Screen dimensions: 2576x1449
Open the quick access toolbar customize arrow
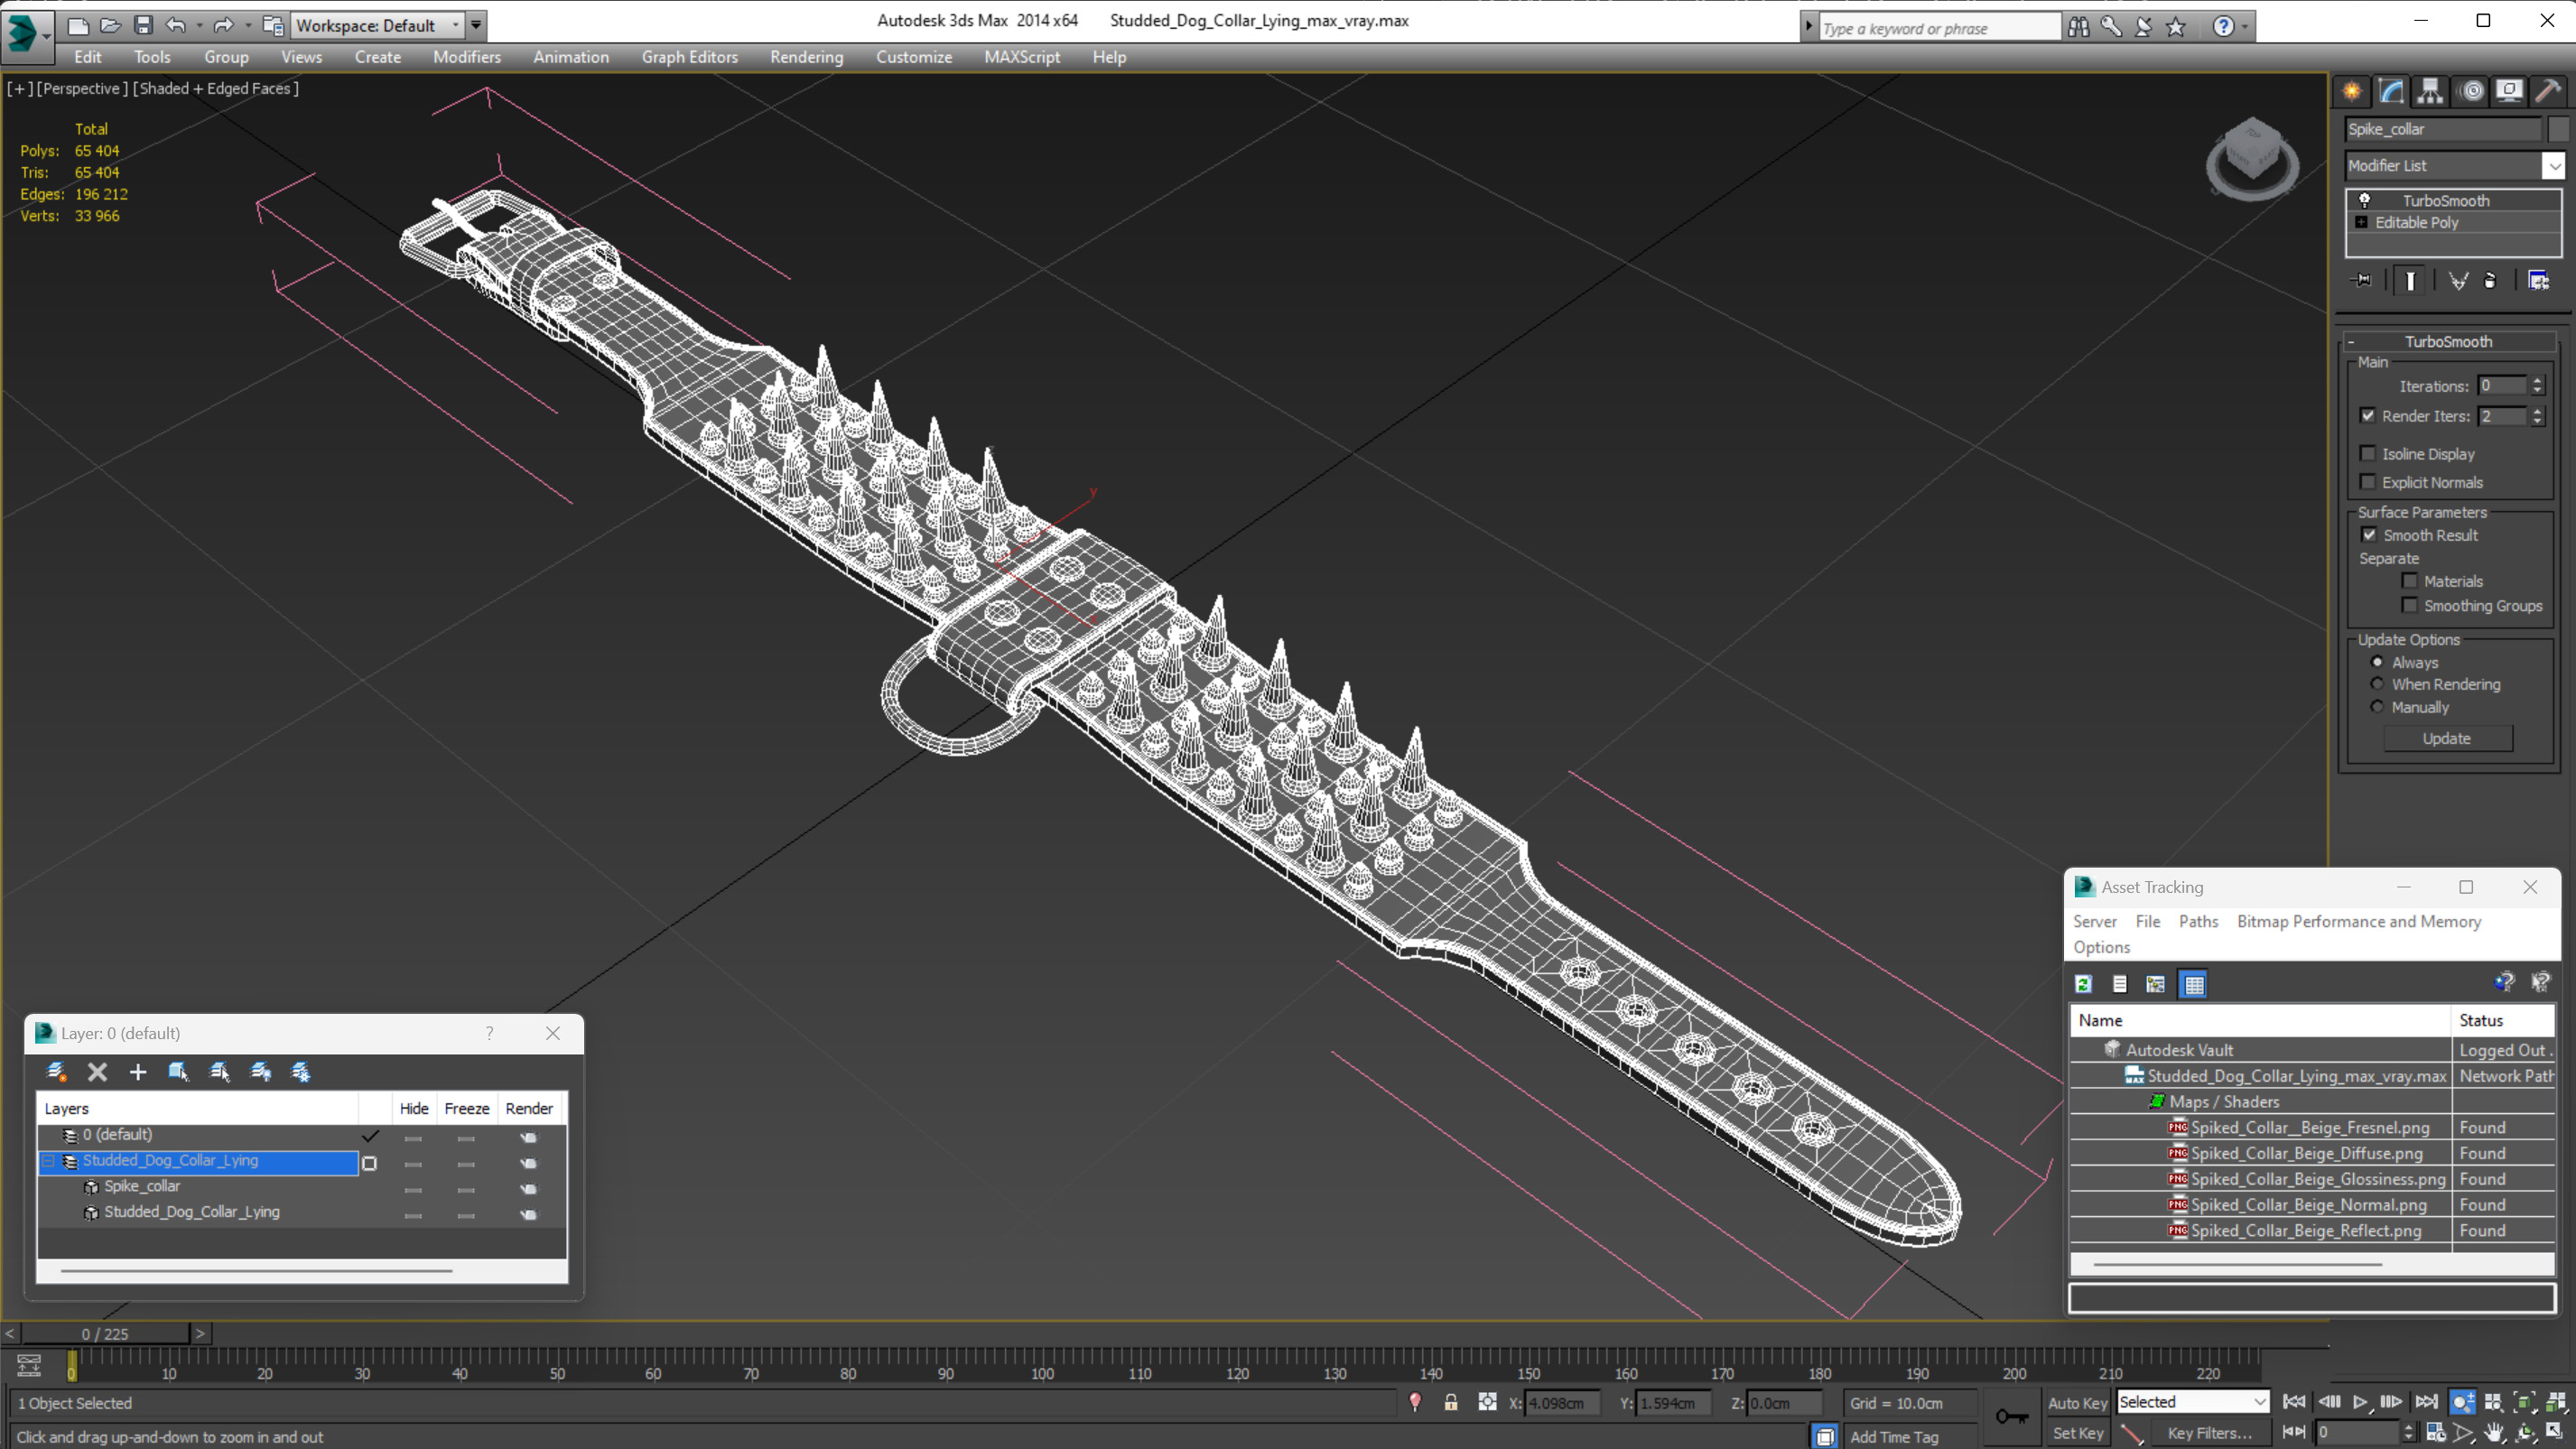477,25
